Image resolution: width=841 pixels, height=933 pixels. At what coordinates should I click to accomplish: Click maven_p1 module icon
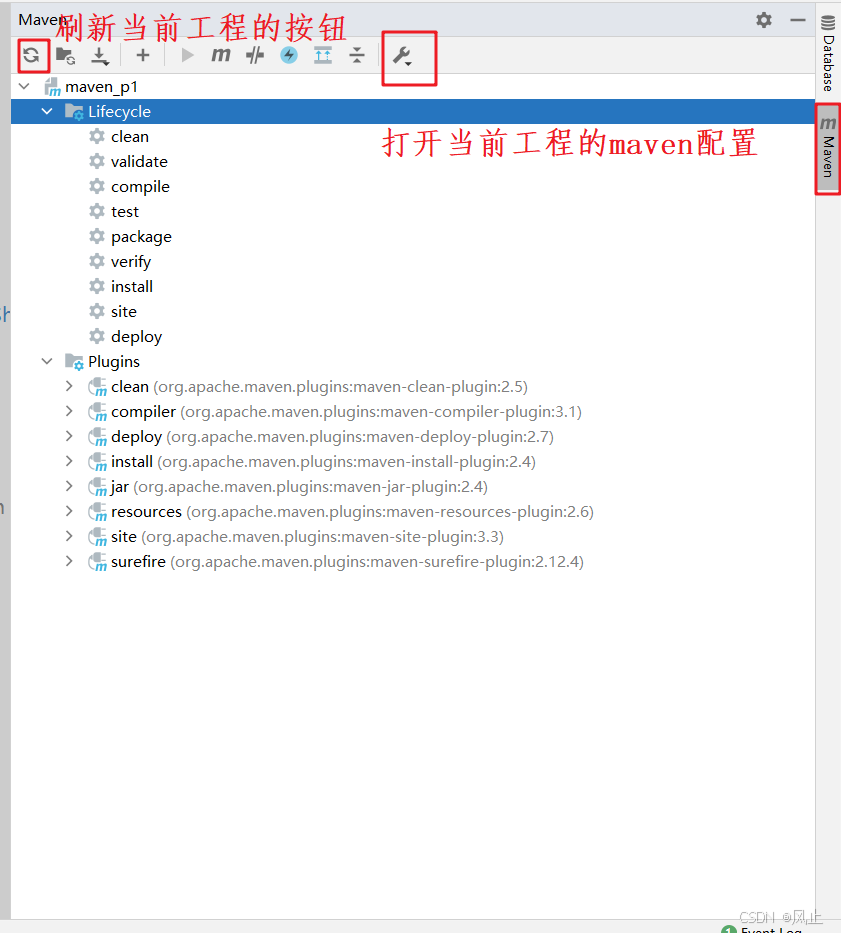[x=52, y=87]
